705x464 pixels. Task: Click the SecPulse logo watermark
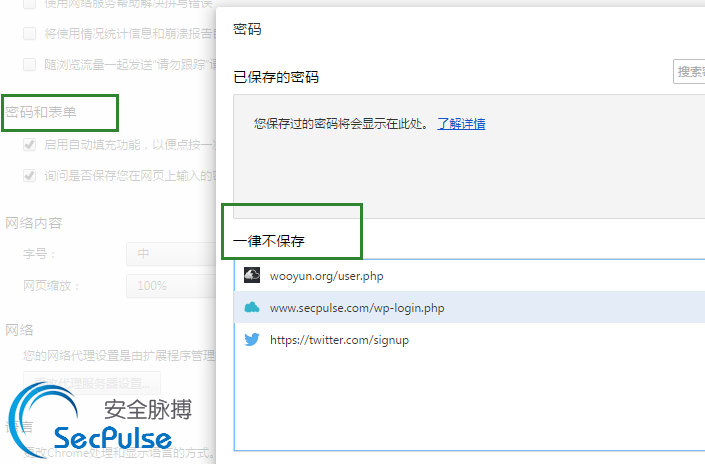coord(101,421)
